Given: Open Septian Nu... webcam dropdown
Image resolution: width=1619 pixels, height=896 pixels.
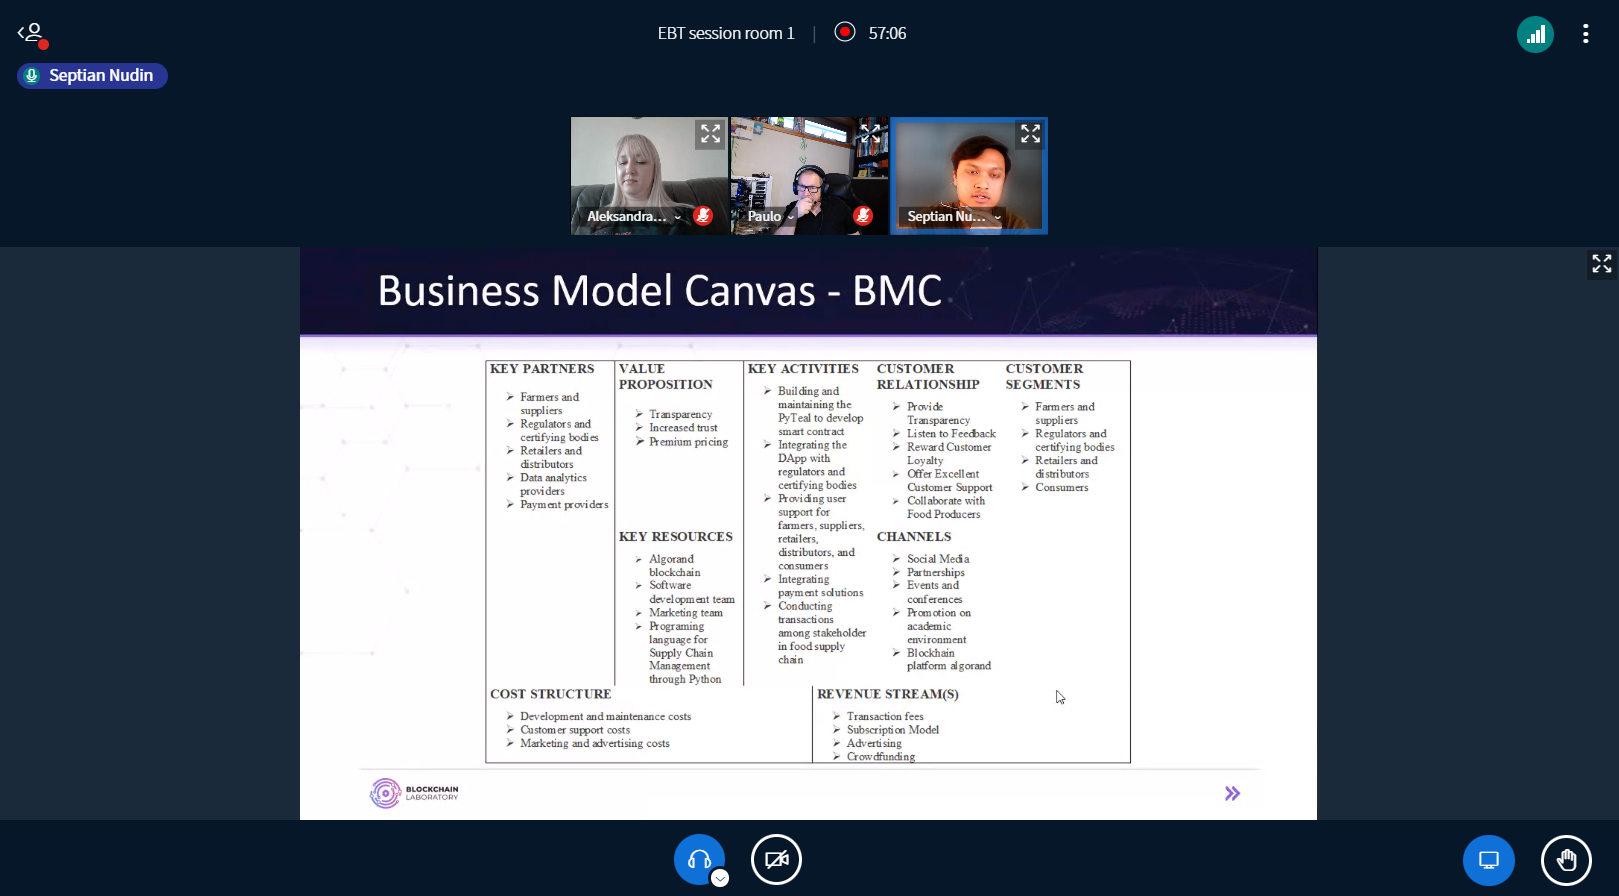Looking at the screenshot, I should pos(997,217).
